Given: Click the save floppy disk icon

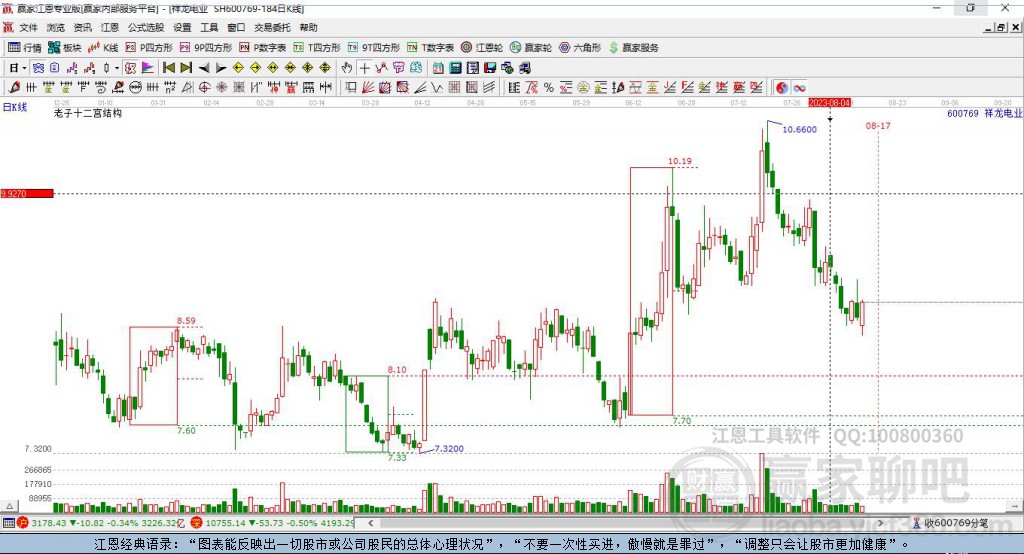Looking at the screenshot, I should pos(490,68).
